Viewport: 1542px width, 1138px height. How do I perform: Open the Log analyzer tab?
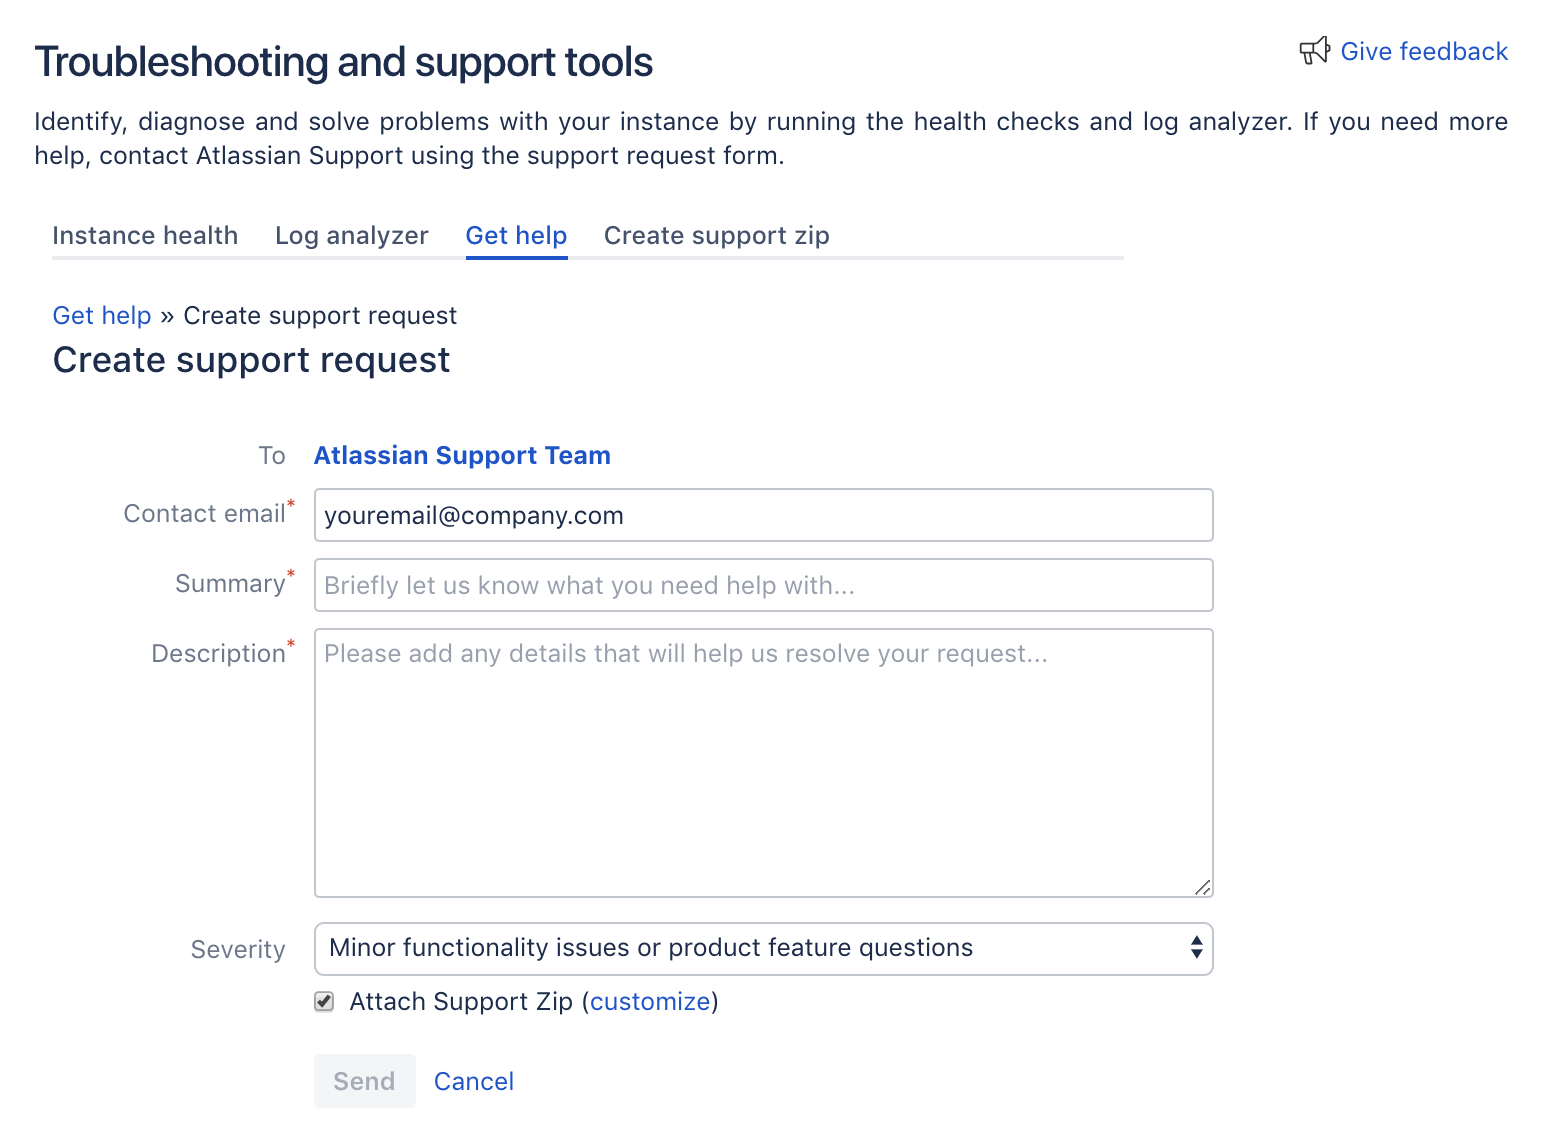pyautogui.click(x=352, y=235)
